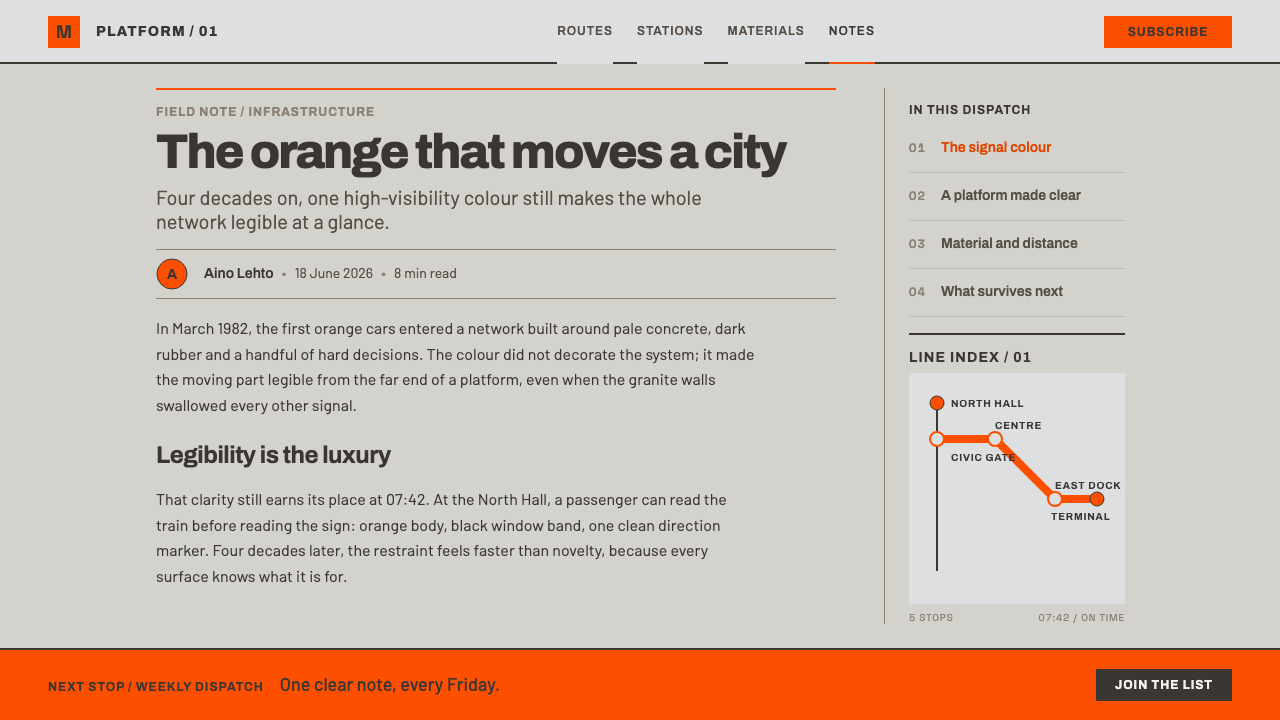Click the 5 Stops caption
Viewport: 1280px width, 720px height.
pos(931,618)
